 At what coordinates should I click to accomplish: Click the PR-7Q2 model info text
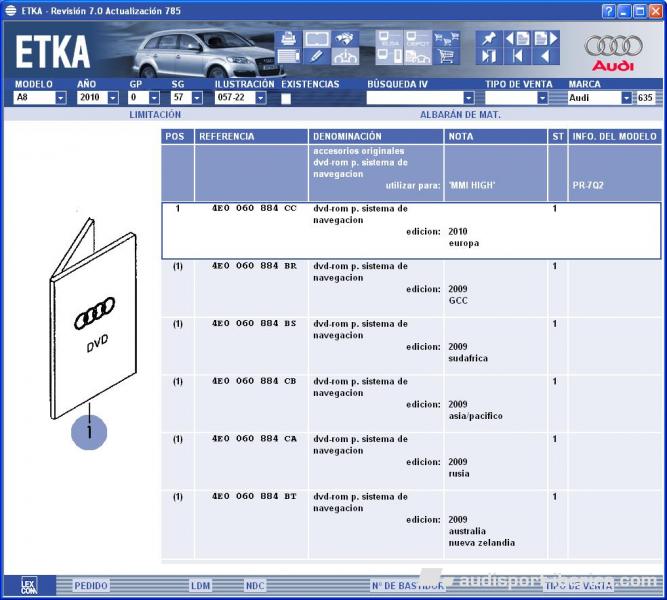[x=588, y=186]
